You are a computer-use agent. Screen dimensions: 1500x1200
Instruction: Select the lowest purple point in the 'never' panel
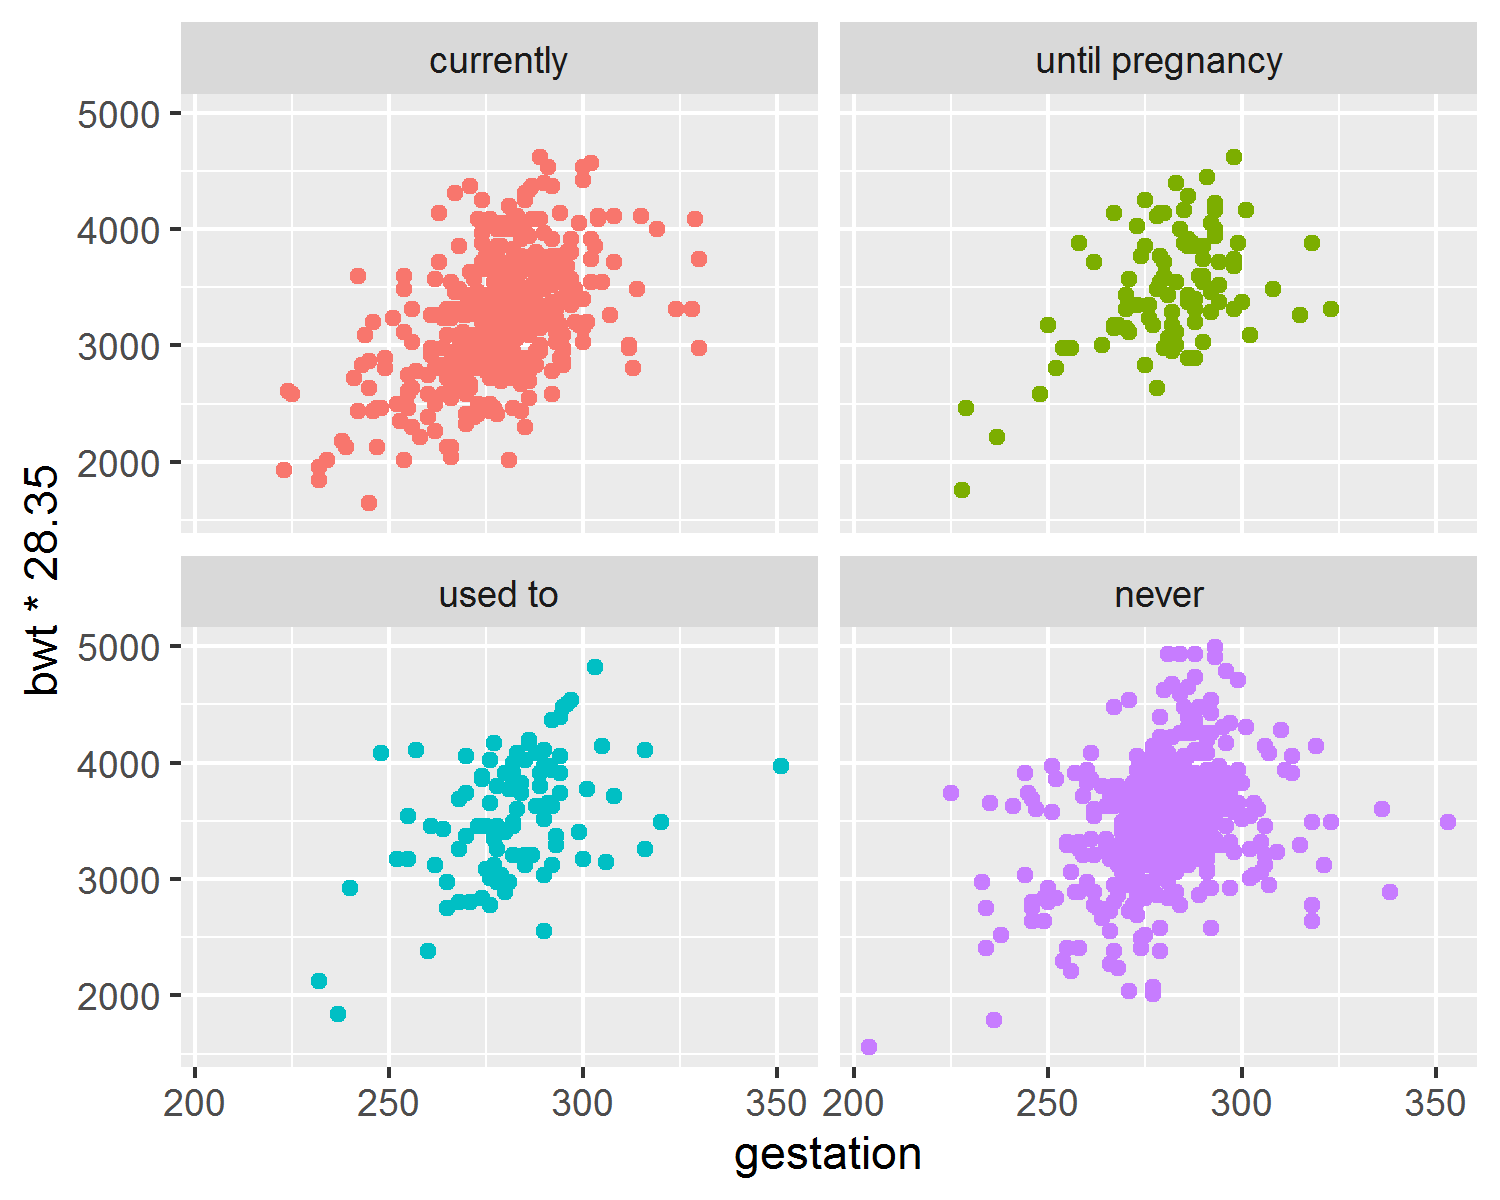(869, 1047)
